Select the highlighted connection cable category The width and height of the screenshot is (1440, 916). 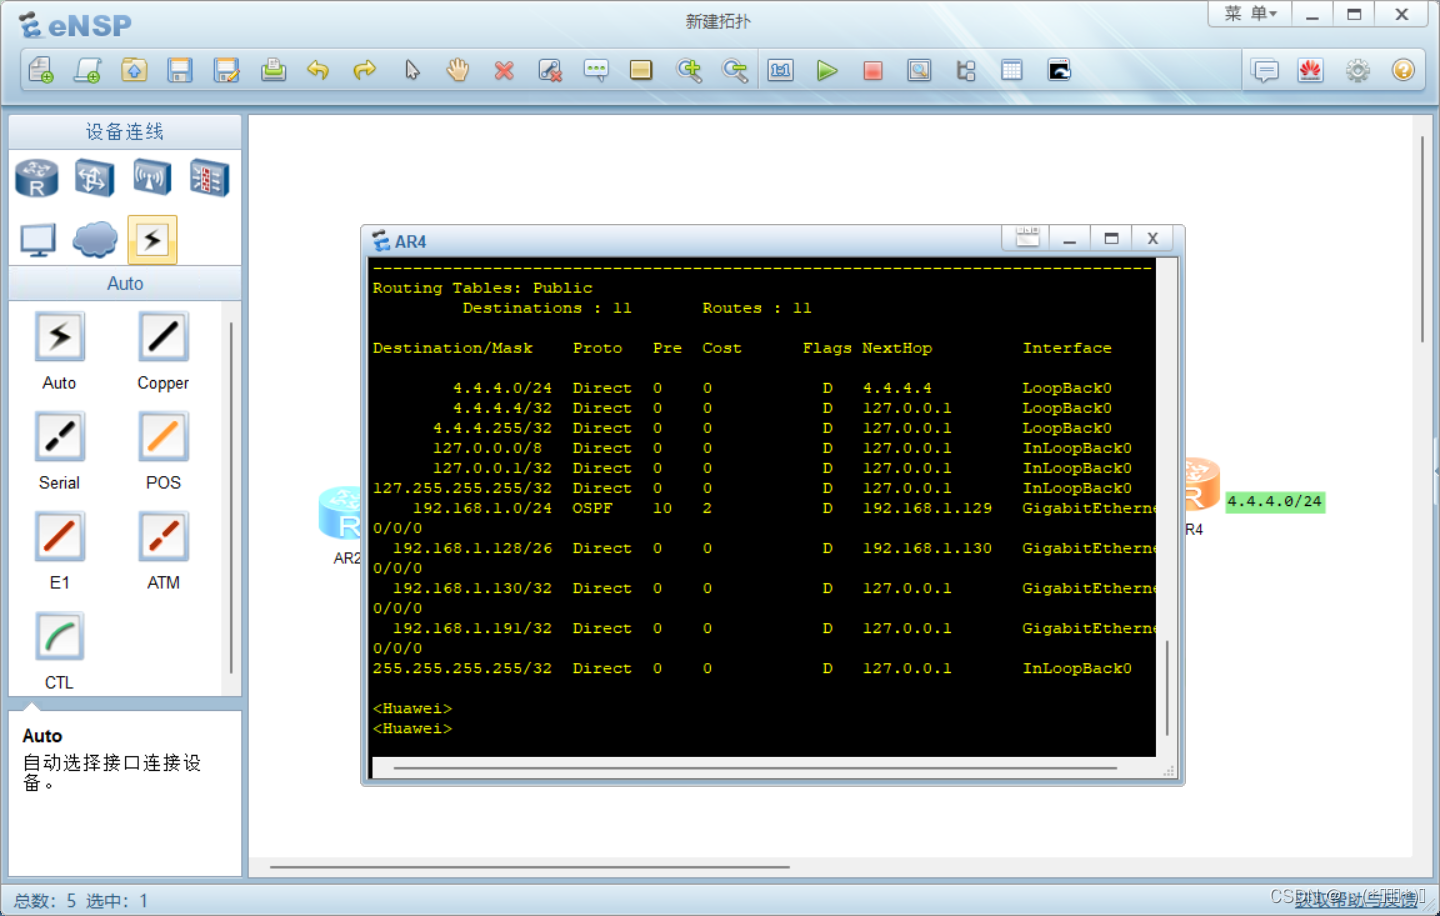coord(152,240)
